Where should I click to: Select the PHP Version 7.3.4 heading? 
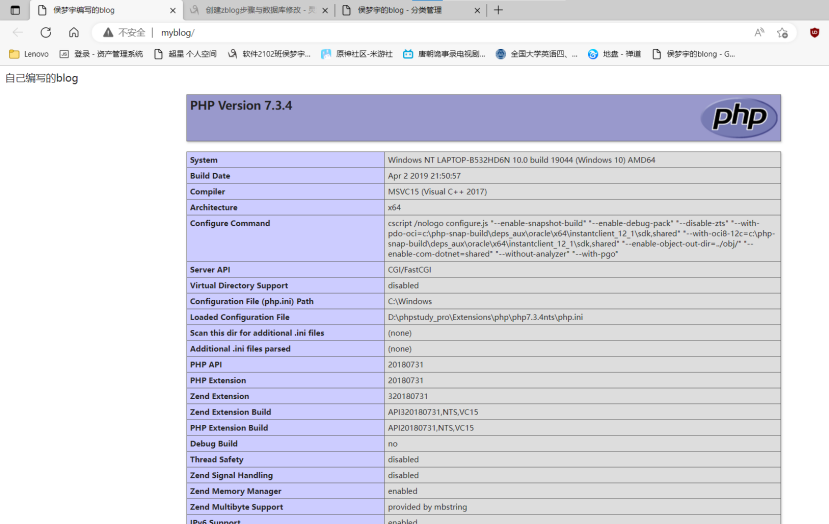click(x=241, y=106)
